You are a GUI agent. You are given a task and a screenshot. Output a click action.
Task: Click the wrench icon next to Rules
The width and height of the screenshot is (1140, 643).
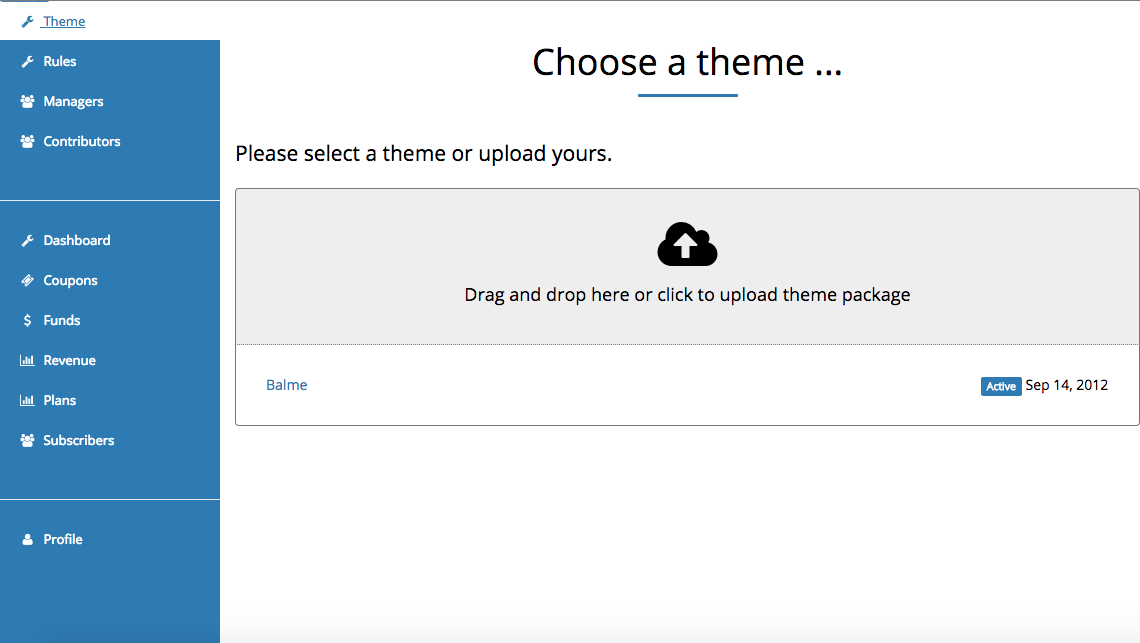point(28,62)
